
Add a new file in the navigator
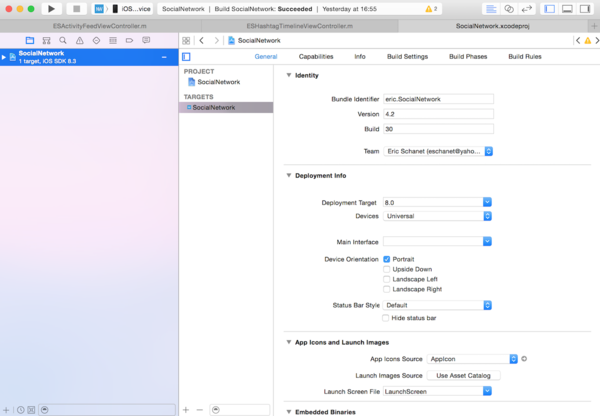6,410
